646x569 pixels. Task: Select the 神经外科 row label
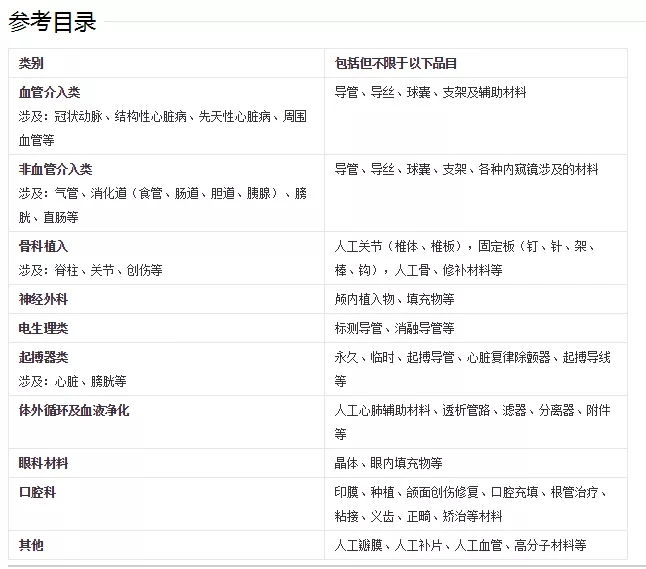point(43,299)
